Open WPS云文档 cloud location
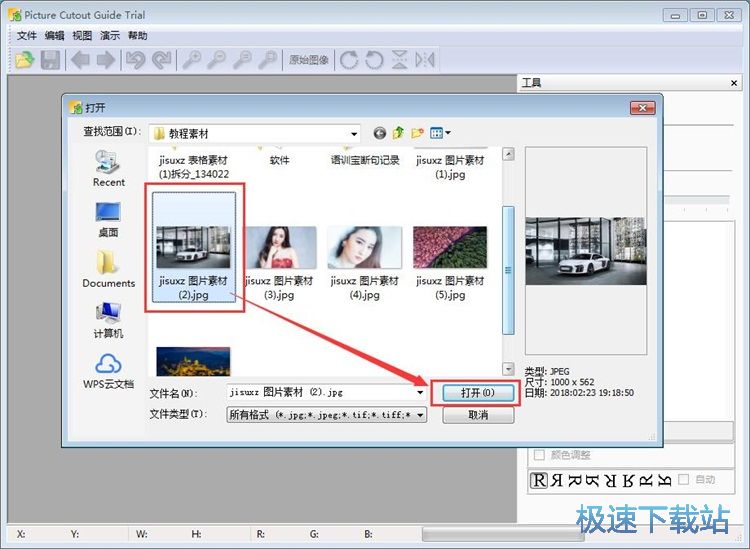The width and height of the screenshot is (750, 549). (109, 369)
